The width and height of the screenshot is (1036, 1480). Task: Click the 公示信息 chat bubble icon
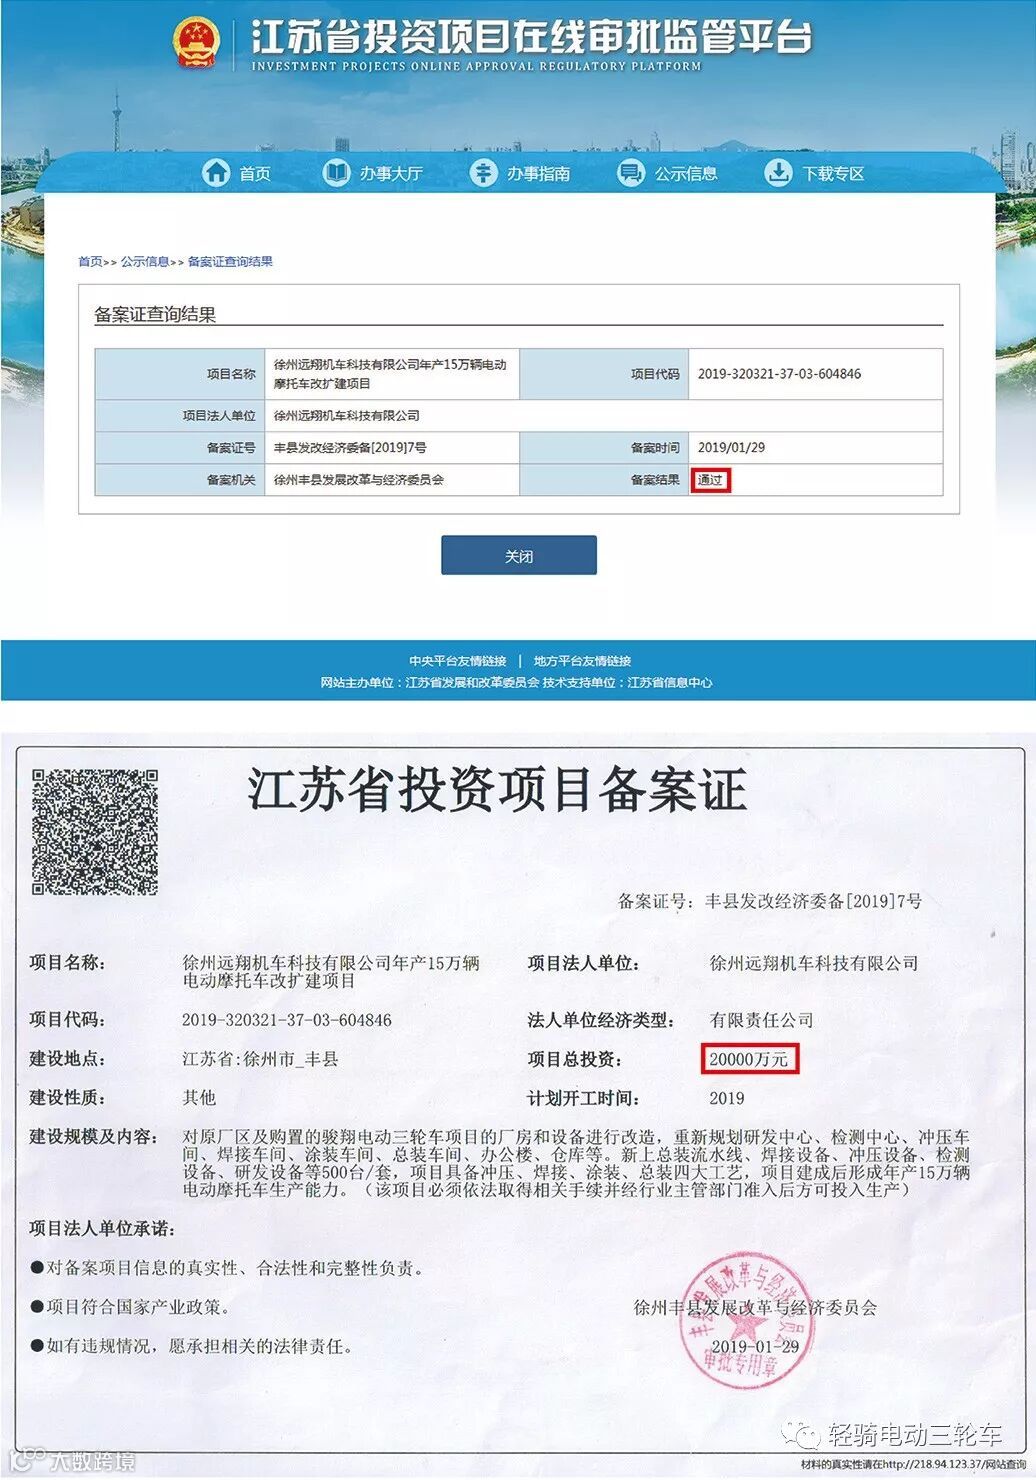[631, 172]
